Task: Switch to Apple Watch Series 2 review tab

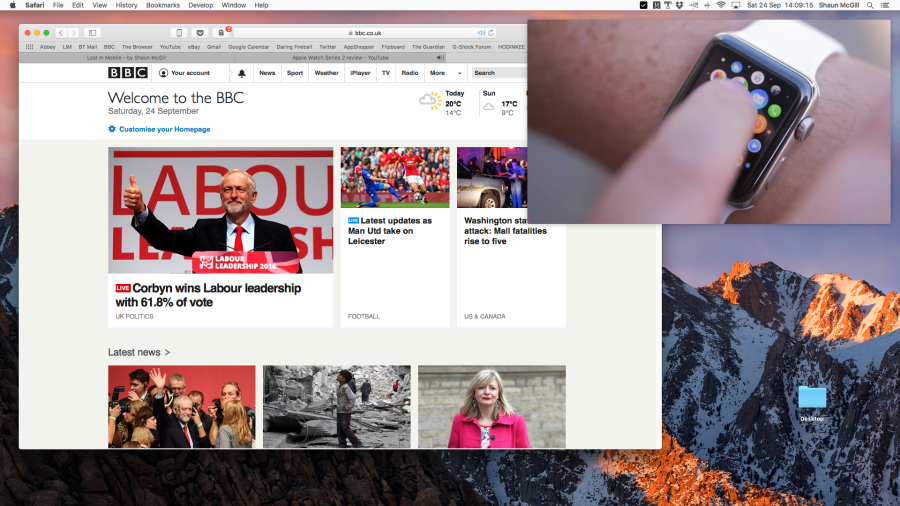Action: click(340, 57)
